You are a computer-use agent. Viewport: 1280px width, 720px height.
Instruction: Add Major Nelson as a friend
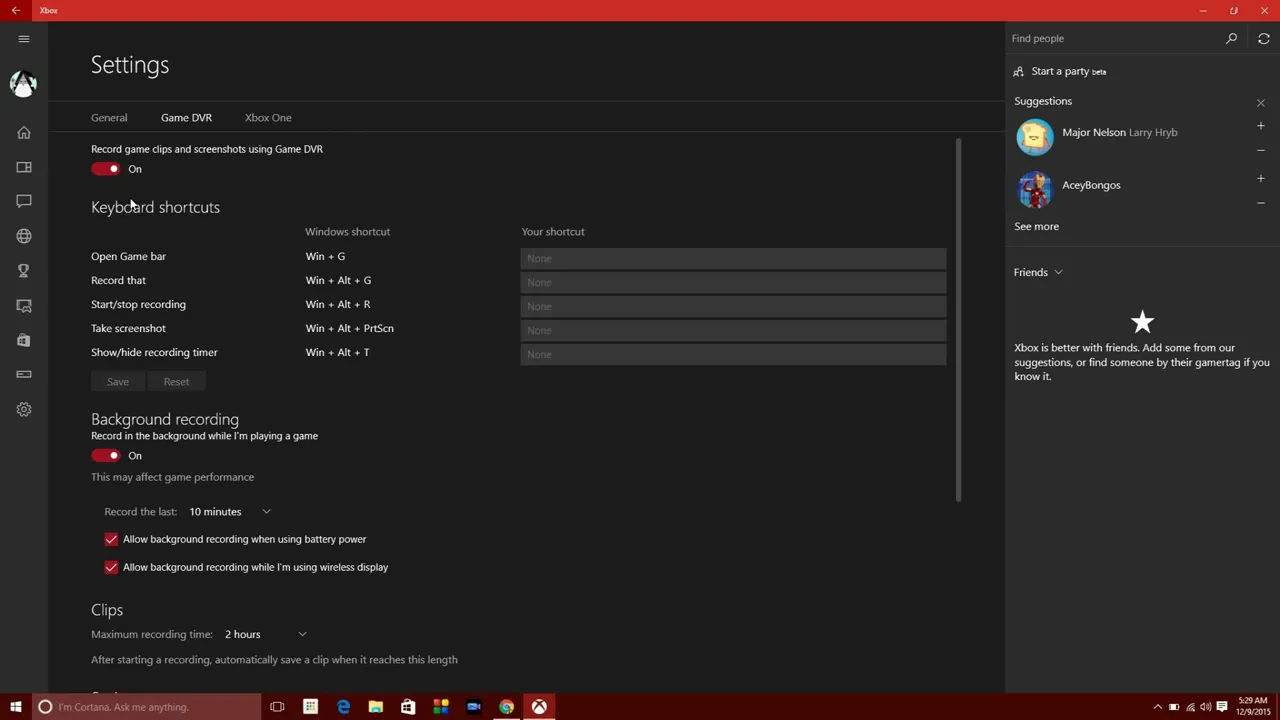1260,126
